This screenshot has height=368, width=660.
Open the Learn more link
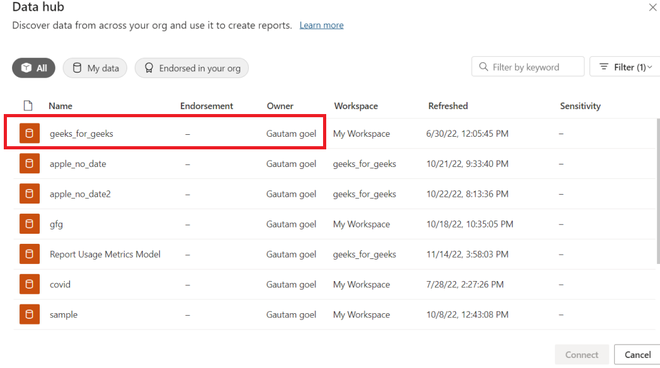point(322,25)
